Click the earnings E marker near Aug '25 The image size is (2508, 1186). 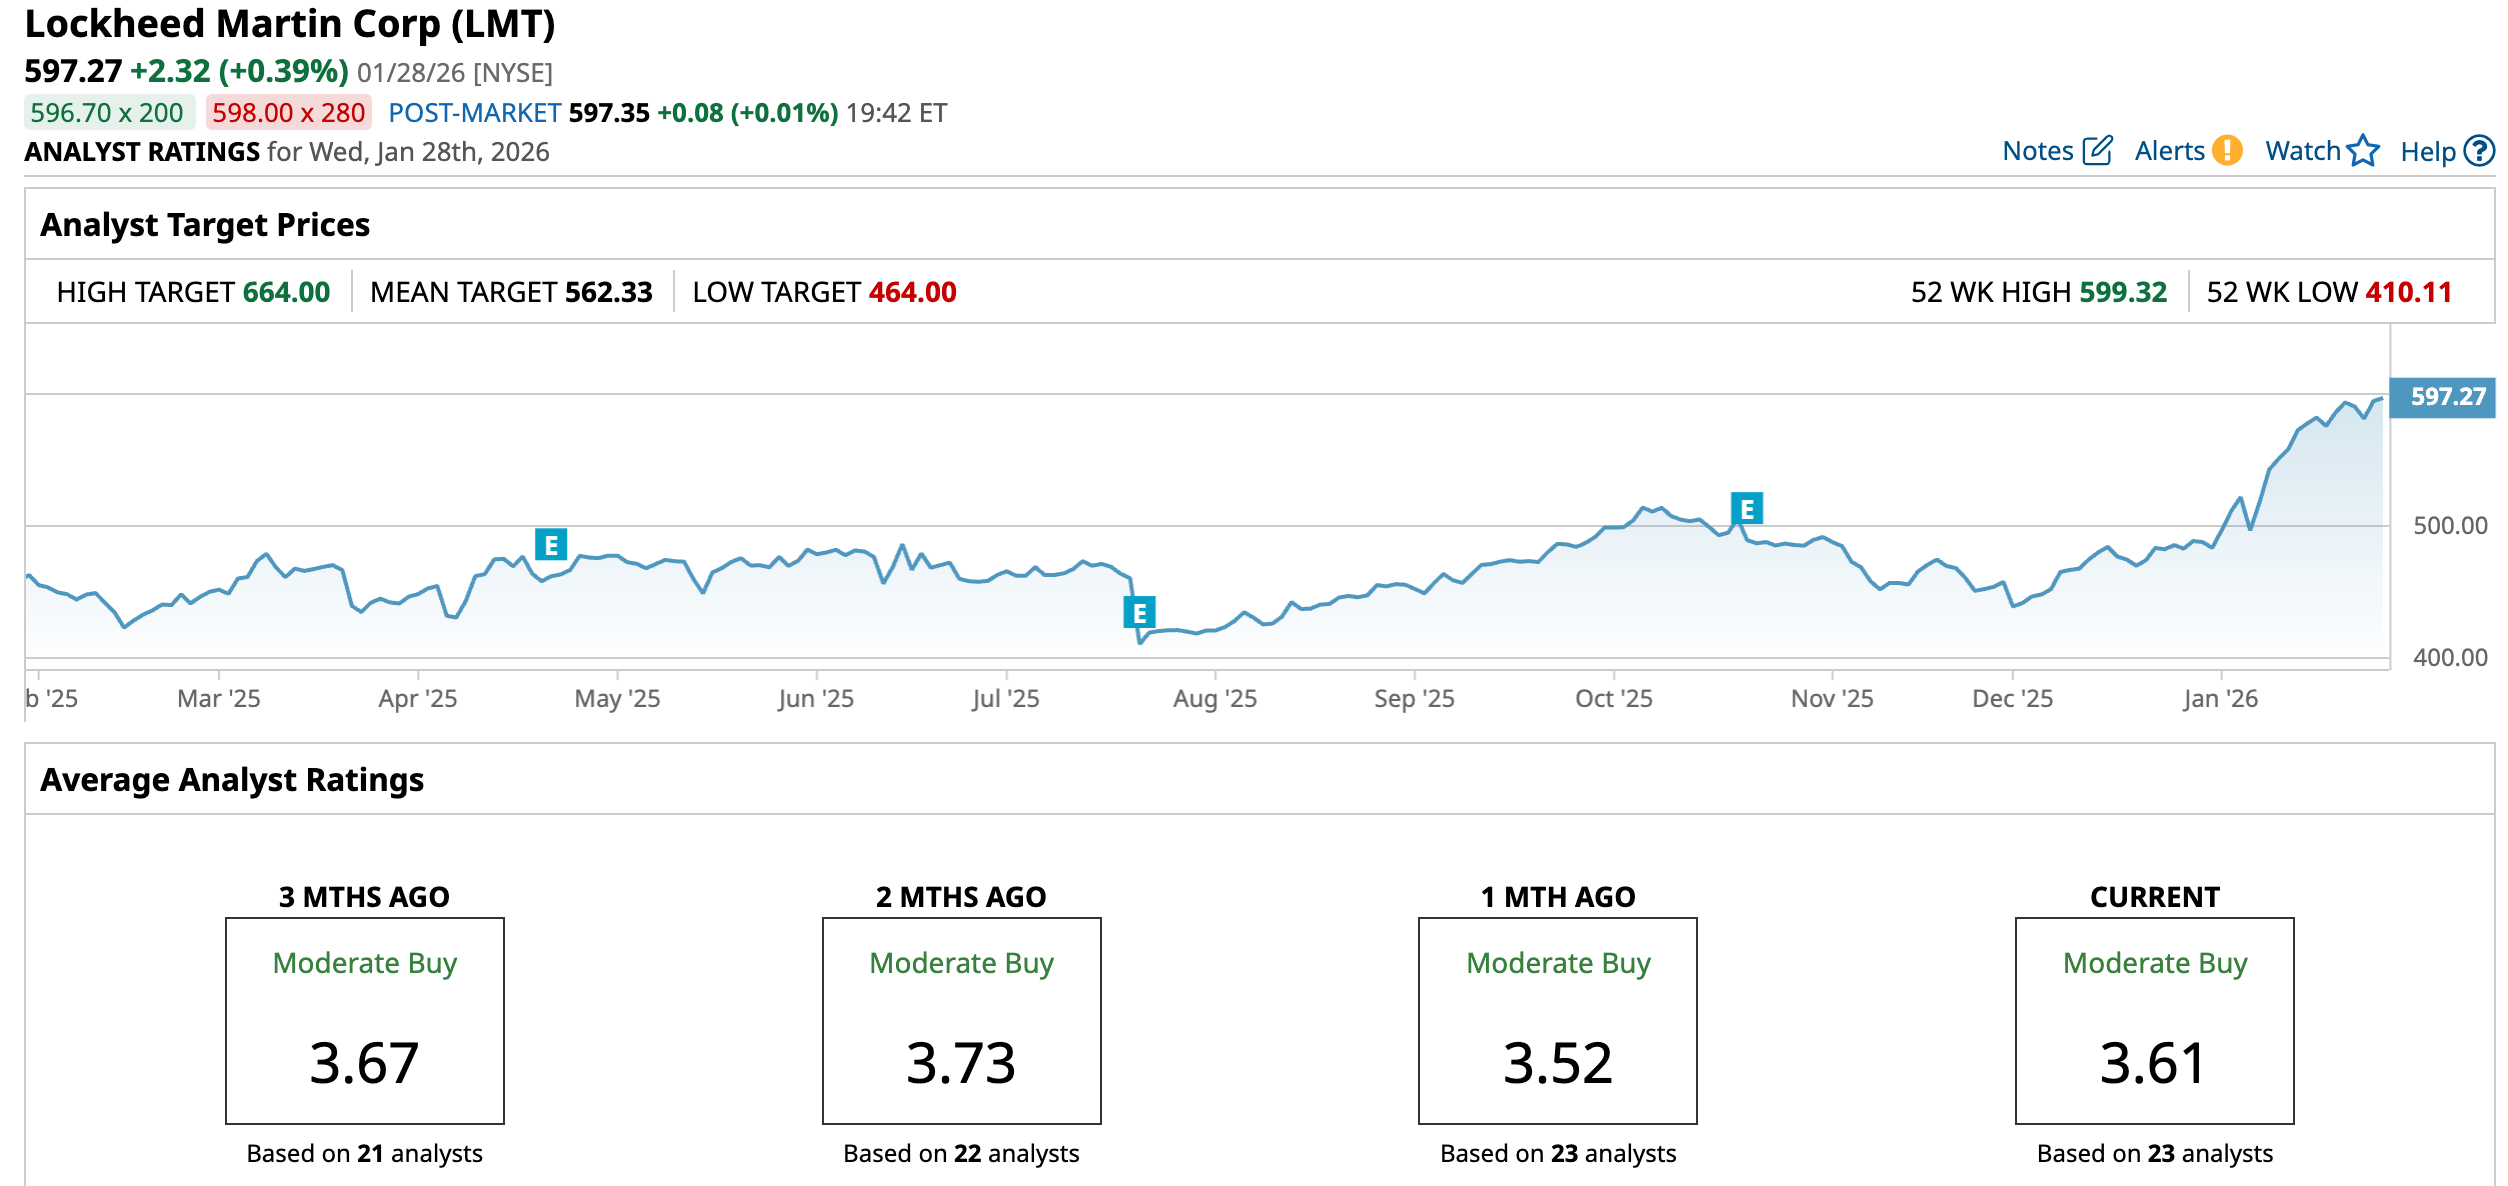coord(1139,612)
